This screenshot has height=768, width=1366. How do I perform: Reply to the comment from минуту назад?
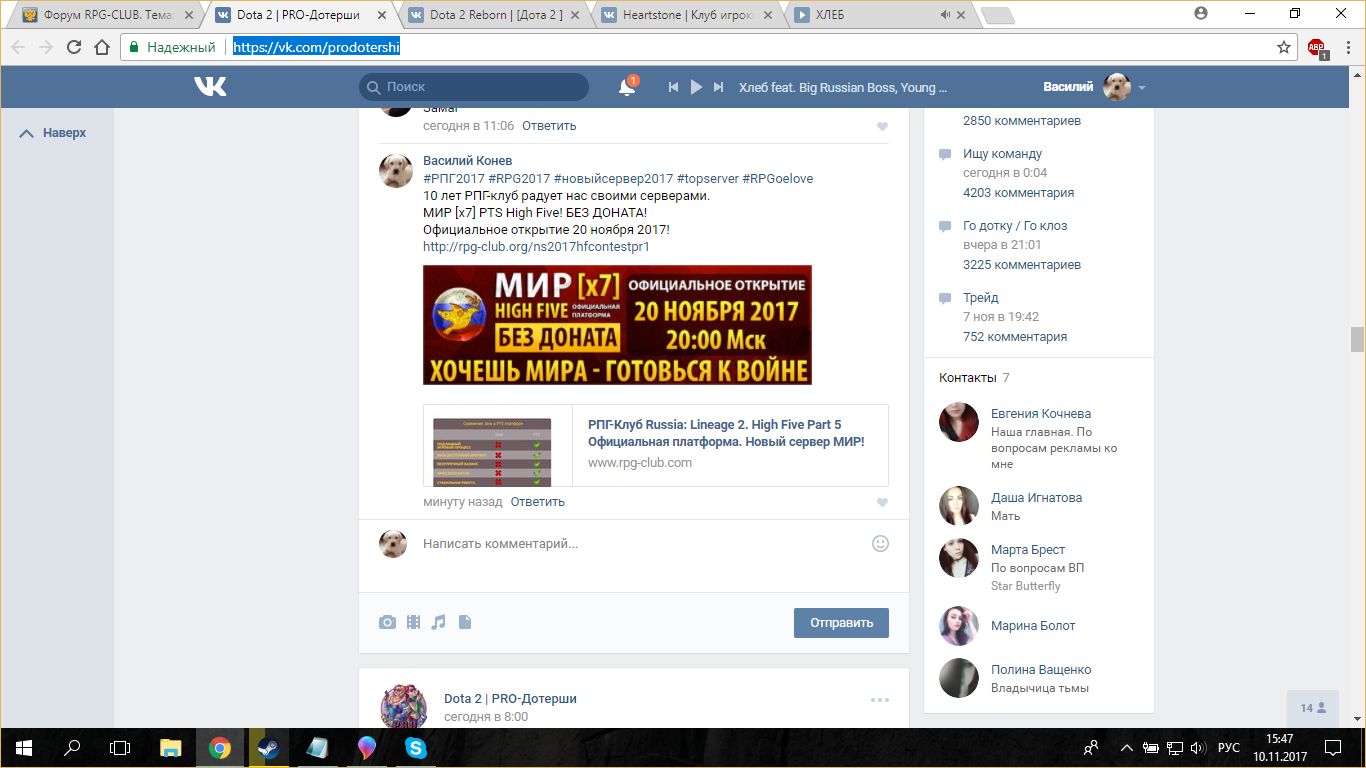point(538,502)
